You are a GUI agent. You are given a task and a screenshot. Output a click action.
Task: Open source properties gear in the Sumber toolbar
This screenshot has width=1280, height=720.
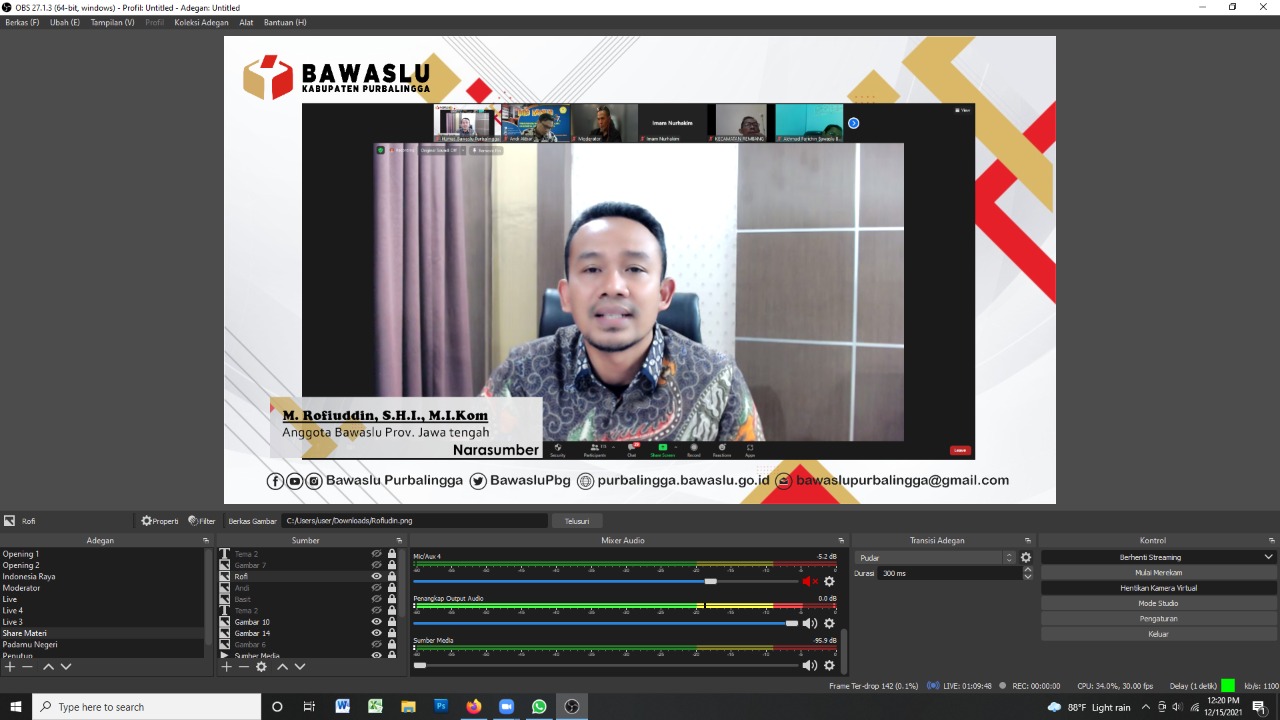tap(261, 667)
